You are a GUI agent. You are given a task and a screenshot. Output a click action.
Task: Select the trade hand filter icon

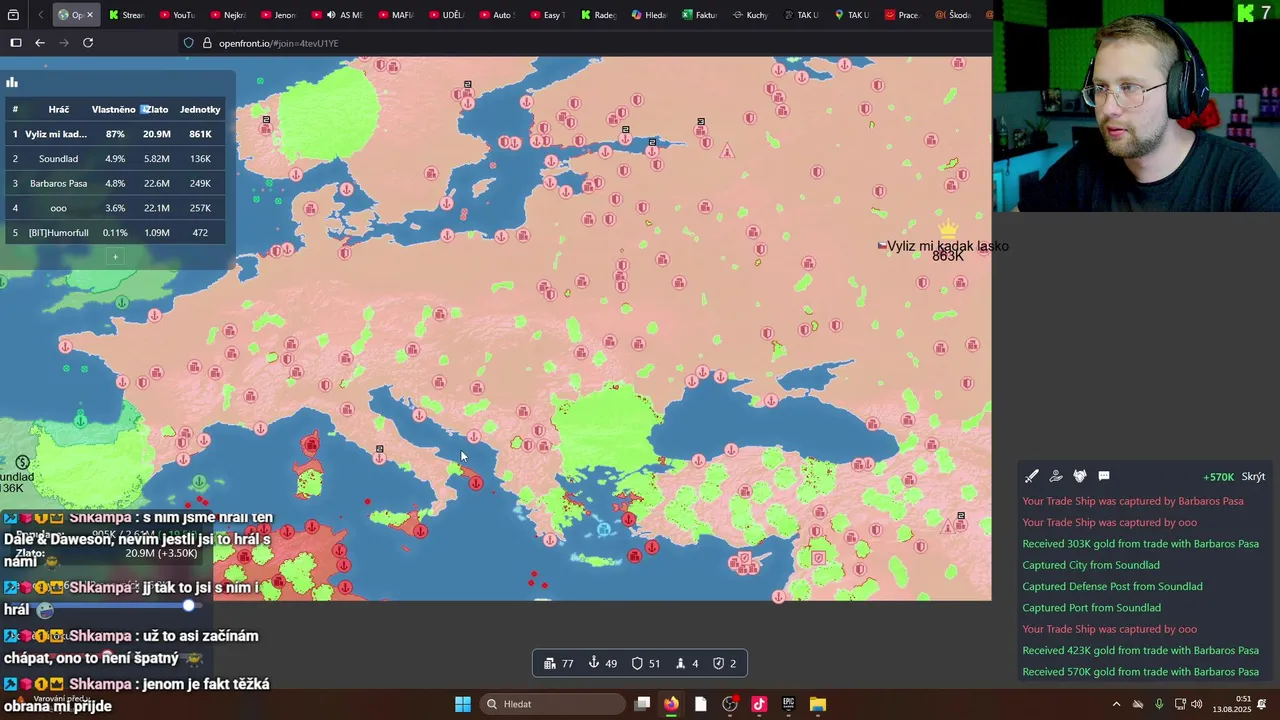tap(1056, 477)
